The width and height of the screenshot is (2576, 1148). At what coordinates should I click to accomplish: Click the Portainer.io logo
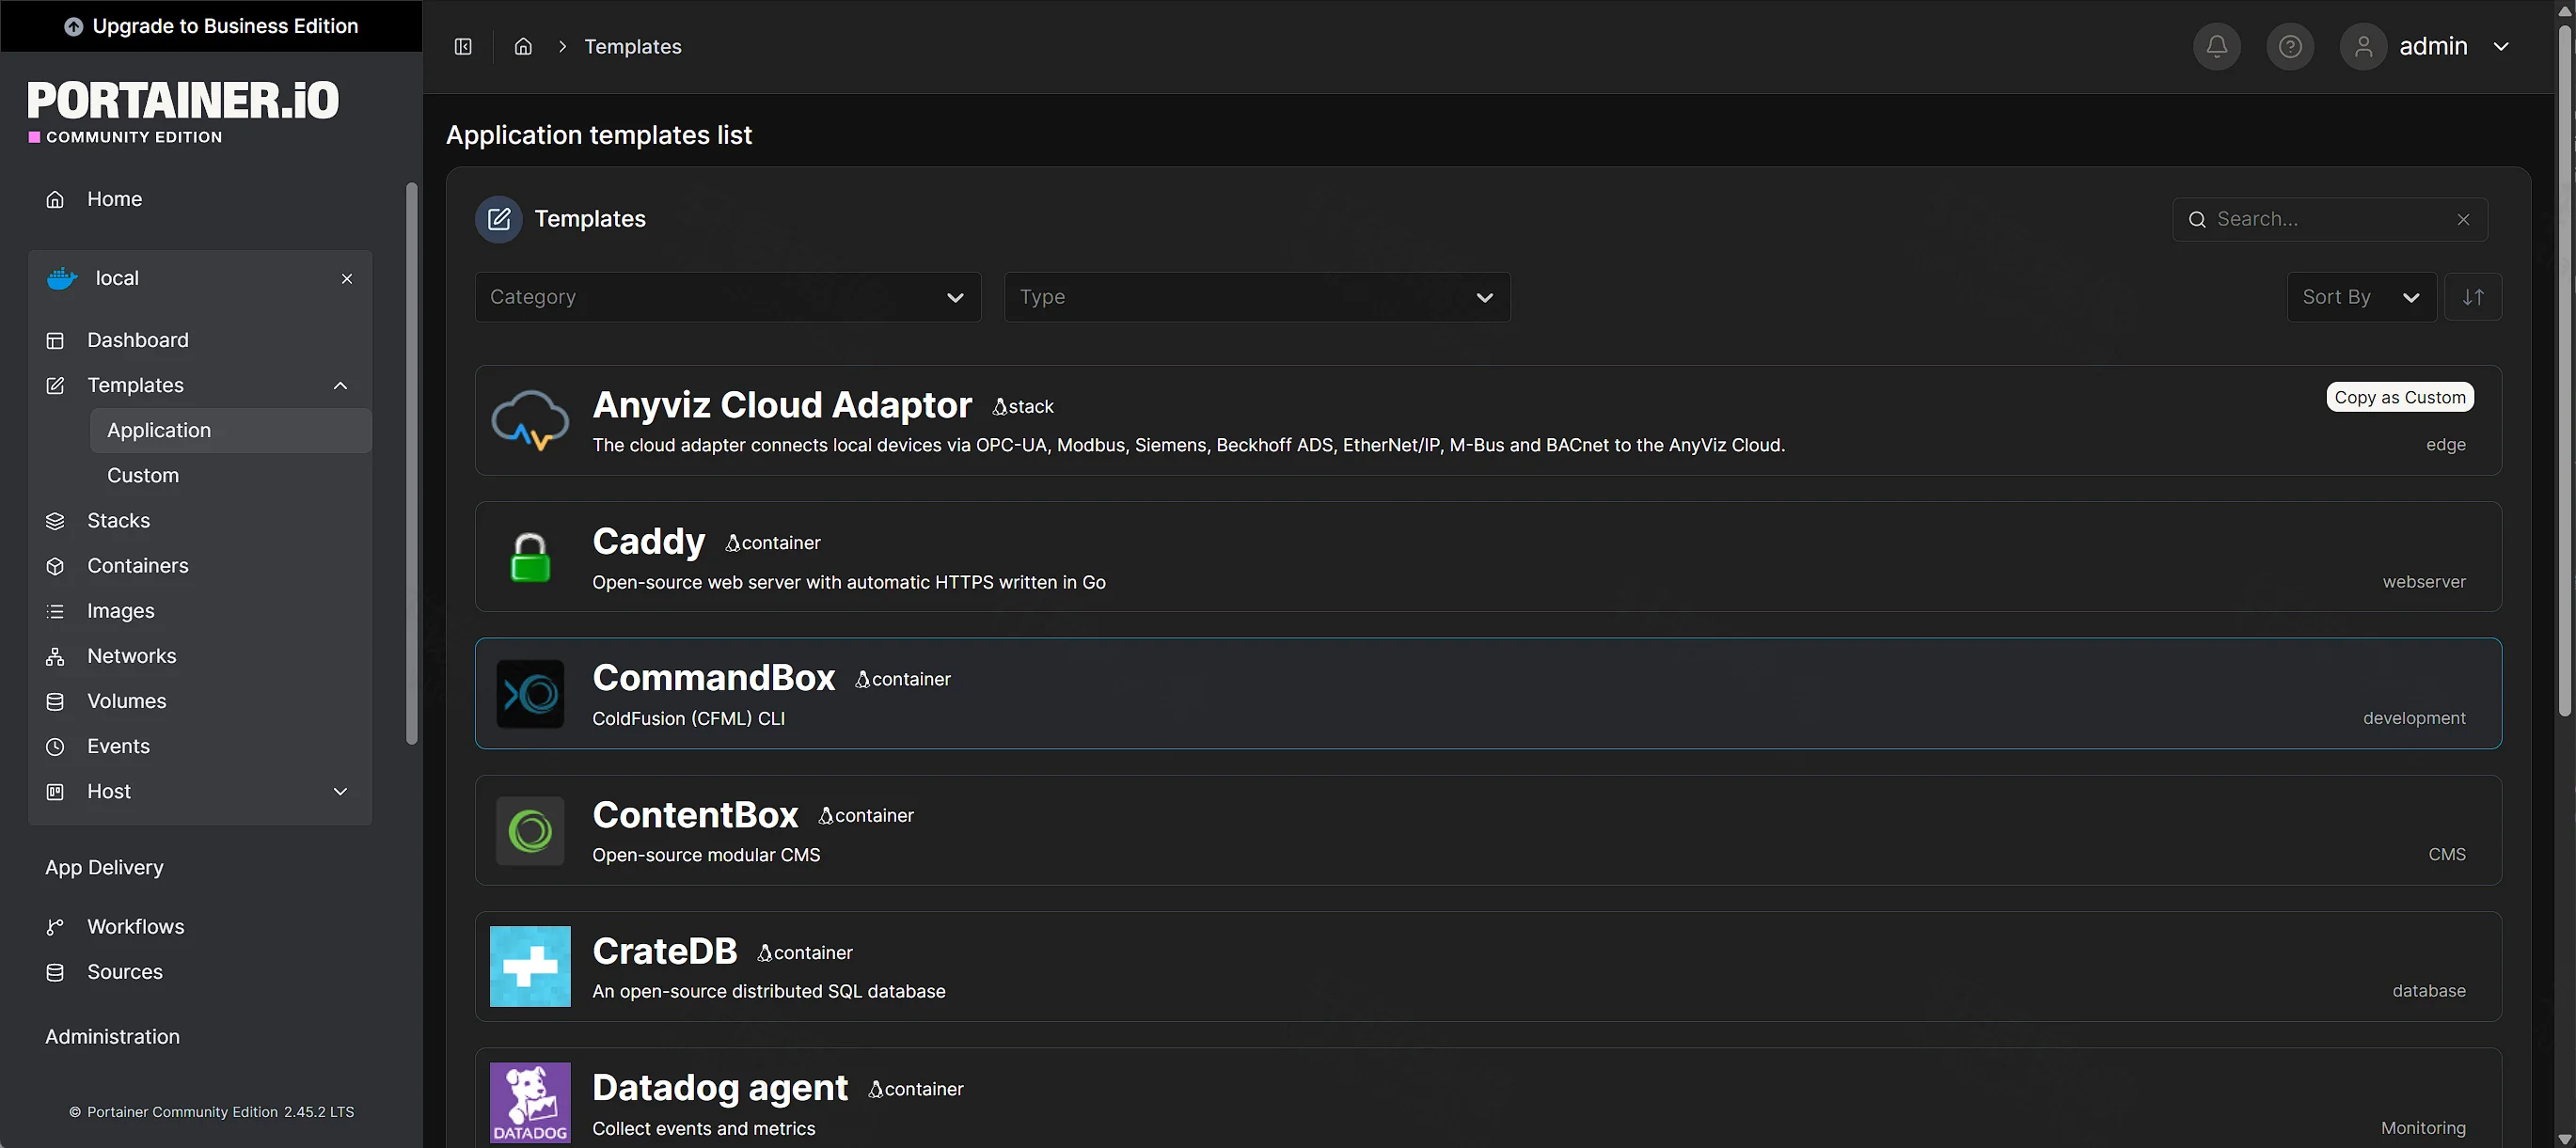point(183,112)
